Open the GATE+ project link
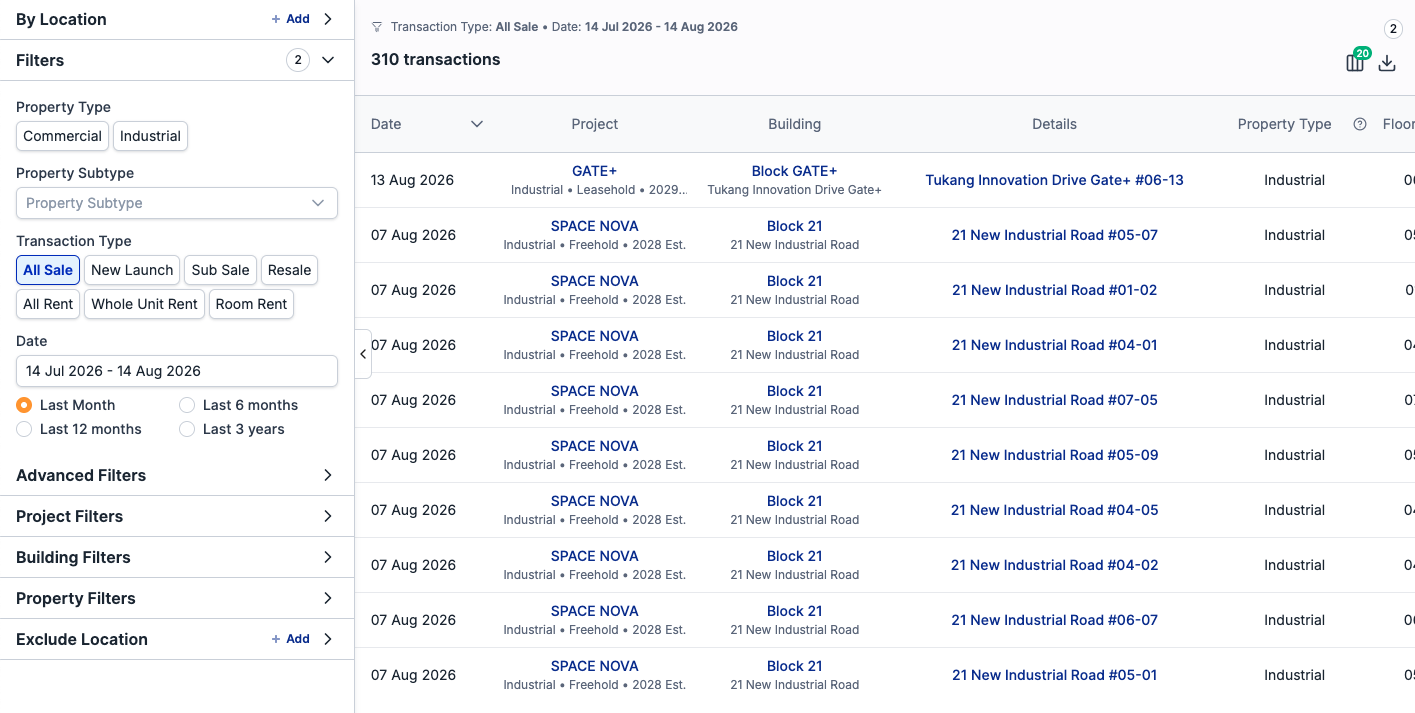 pyautogui.click(x=595, y=171)
